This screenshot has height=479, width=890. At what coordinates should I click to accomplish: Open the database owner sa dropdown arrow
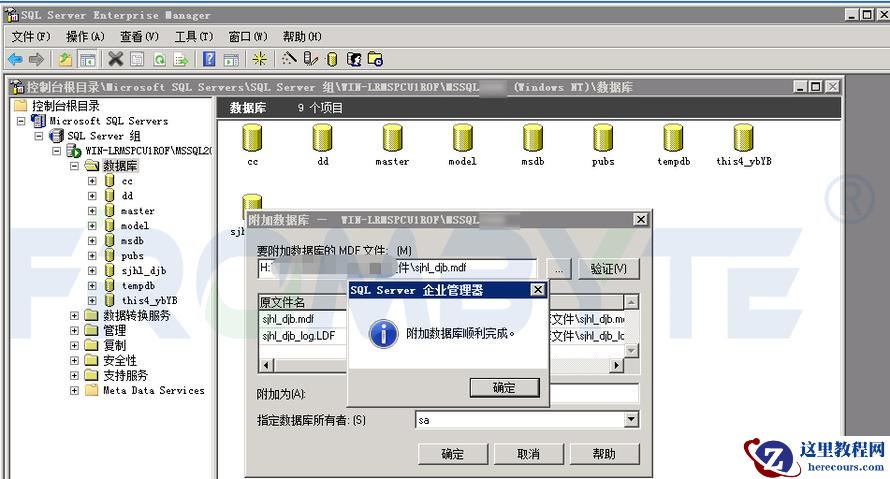pos(631,420)
